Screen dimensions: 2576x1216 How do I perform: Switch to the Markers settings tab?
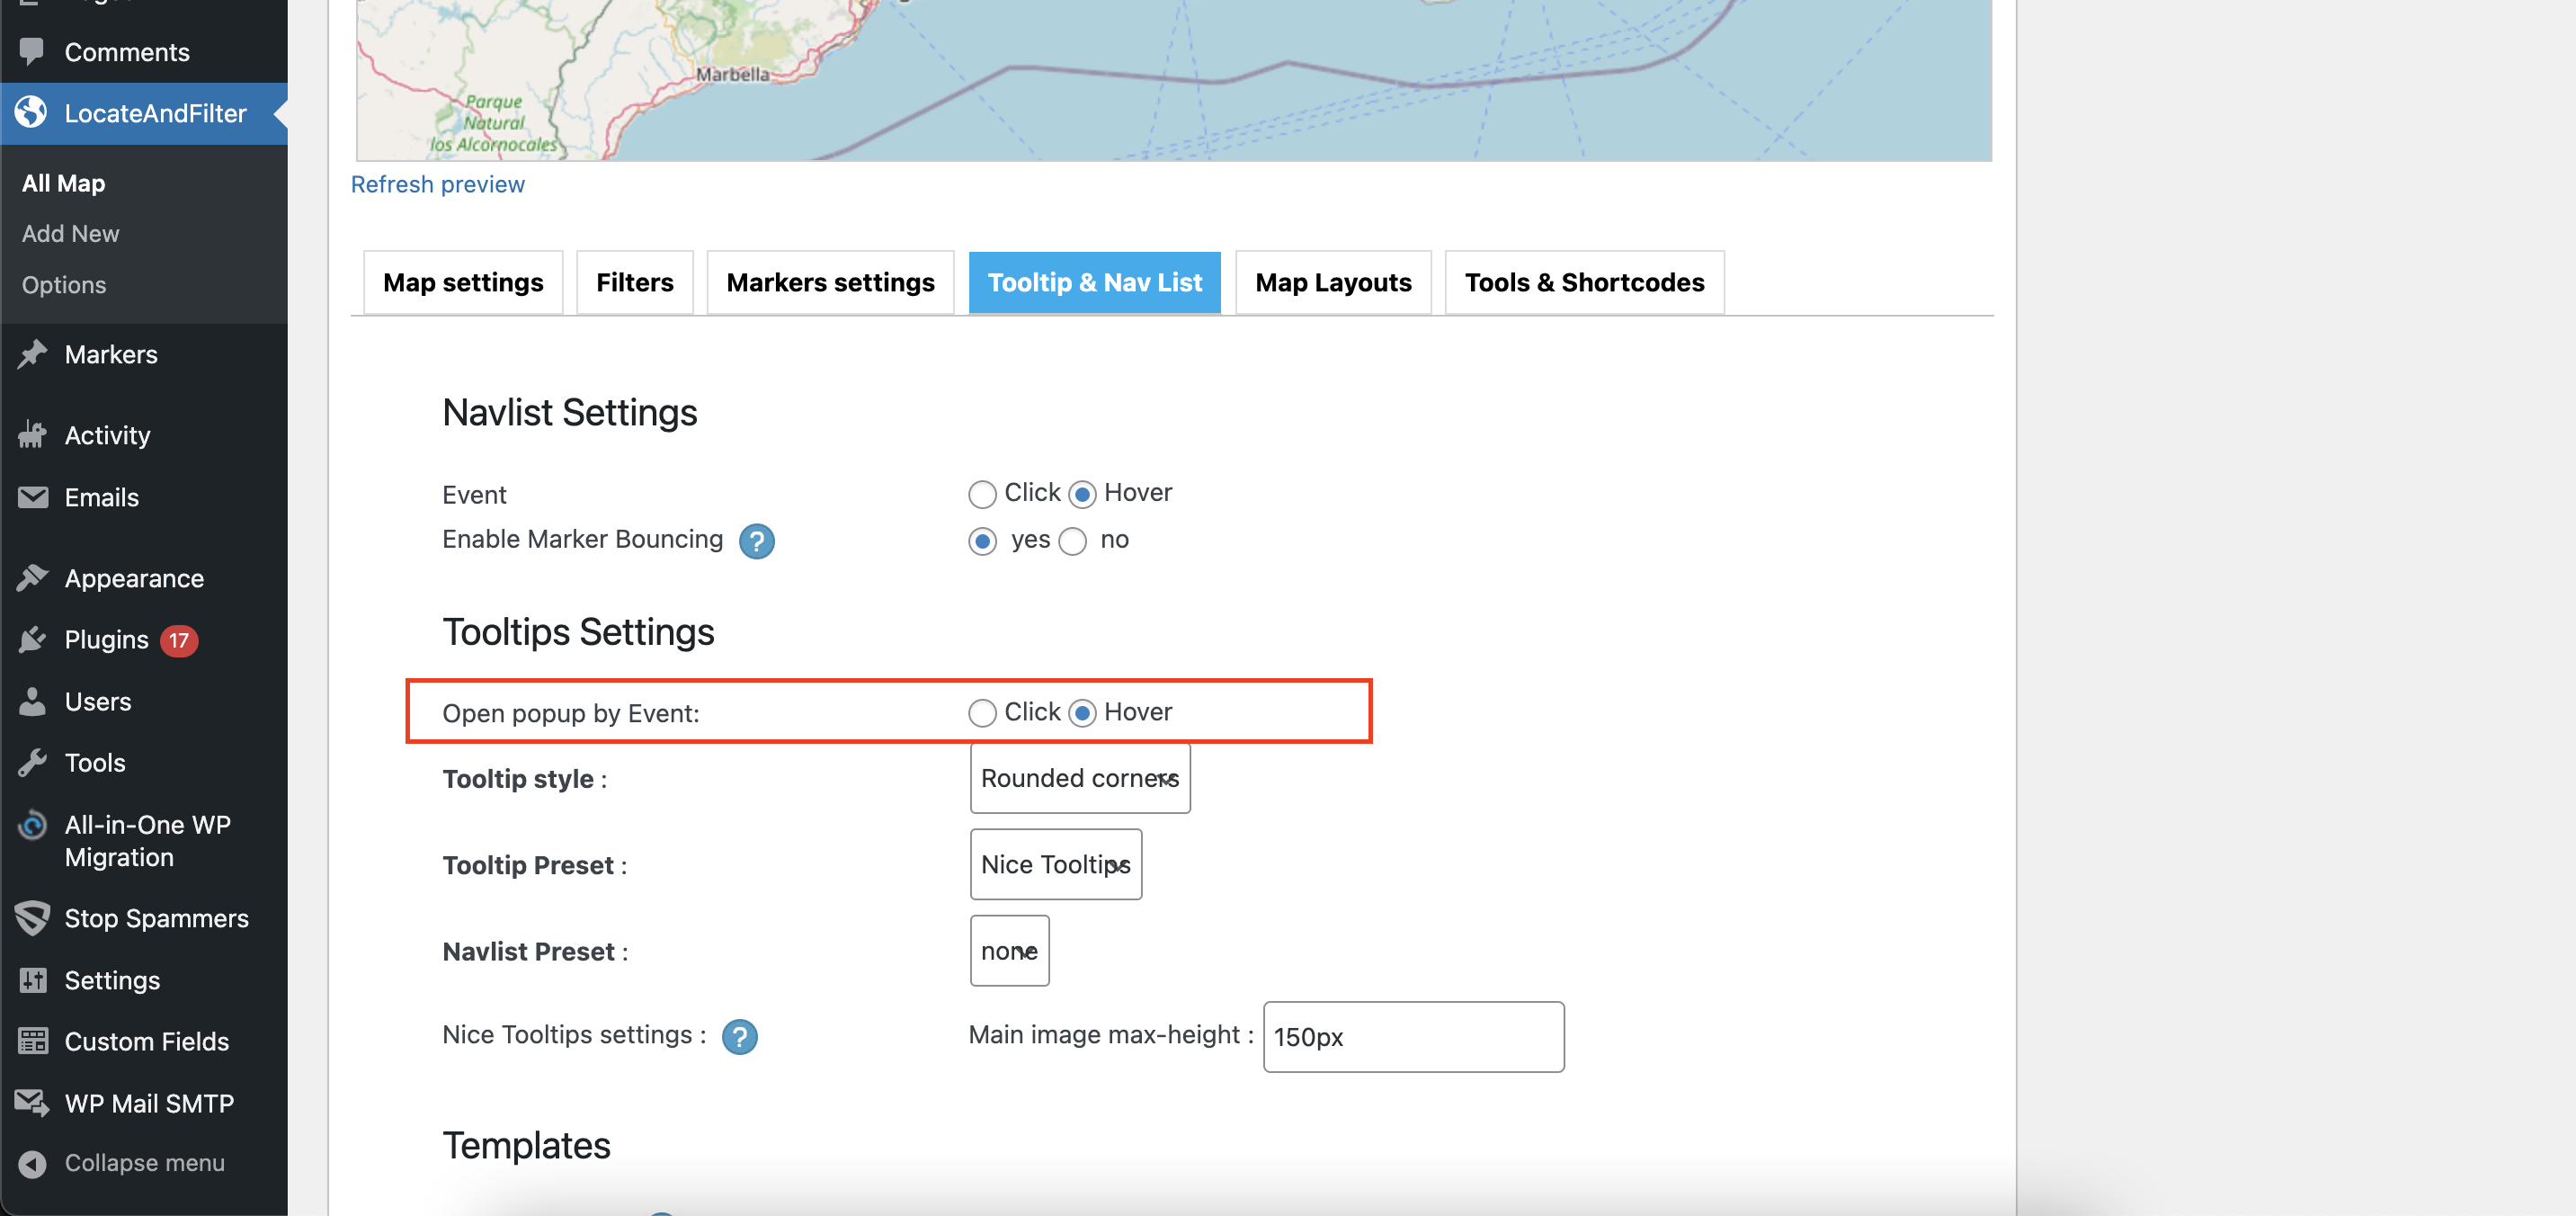tap(829, 283)
